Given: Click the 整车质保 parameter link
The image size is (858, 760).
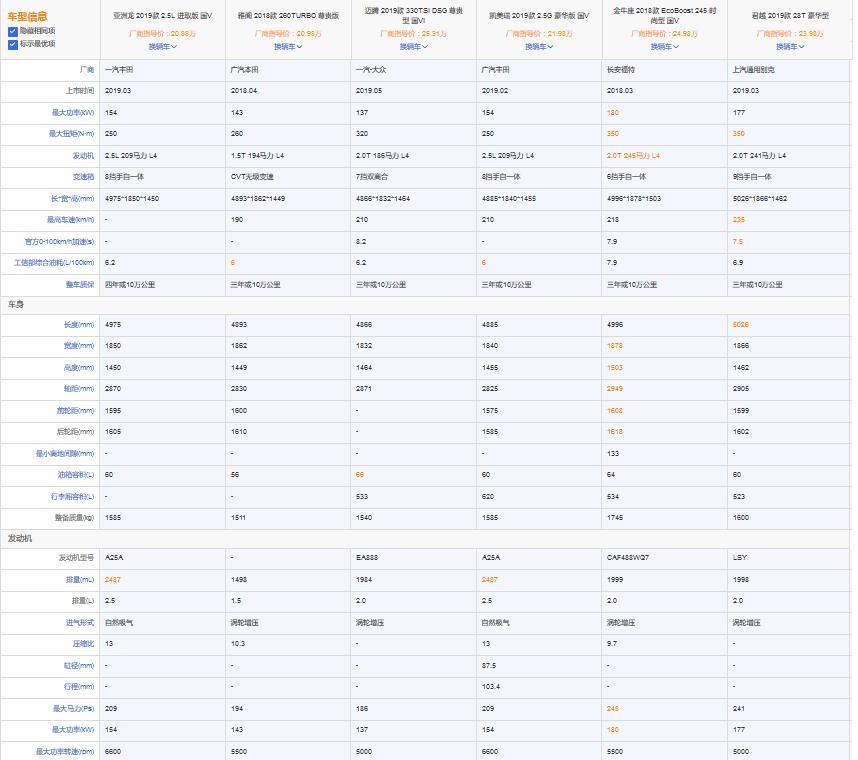Looking at the screenshot, I should (80, 285).
